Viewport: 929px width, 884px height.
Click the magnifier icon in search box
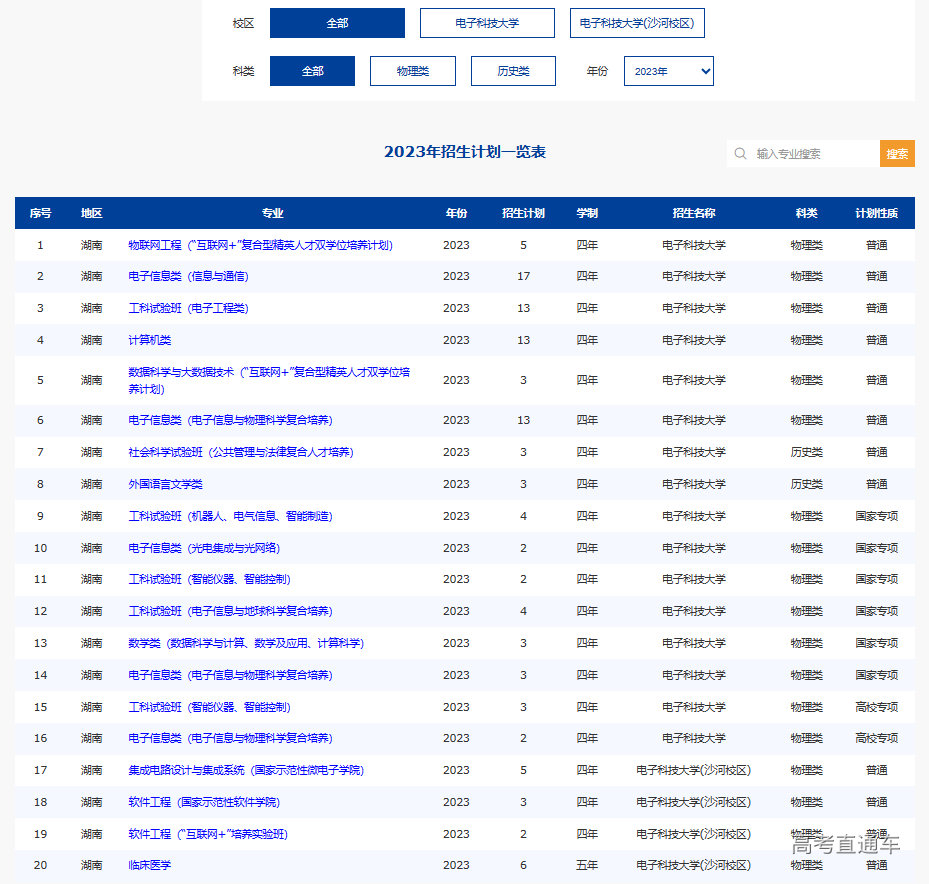click(x=740, y=154)
